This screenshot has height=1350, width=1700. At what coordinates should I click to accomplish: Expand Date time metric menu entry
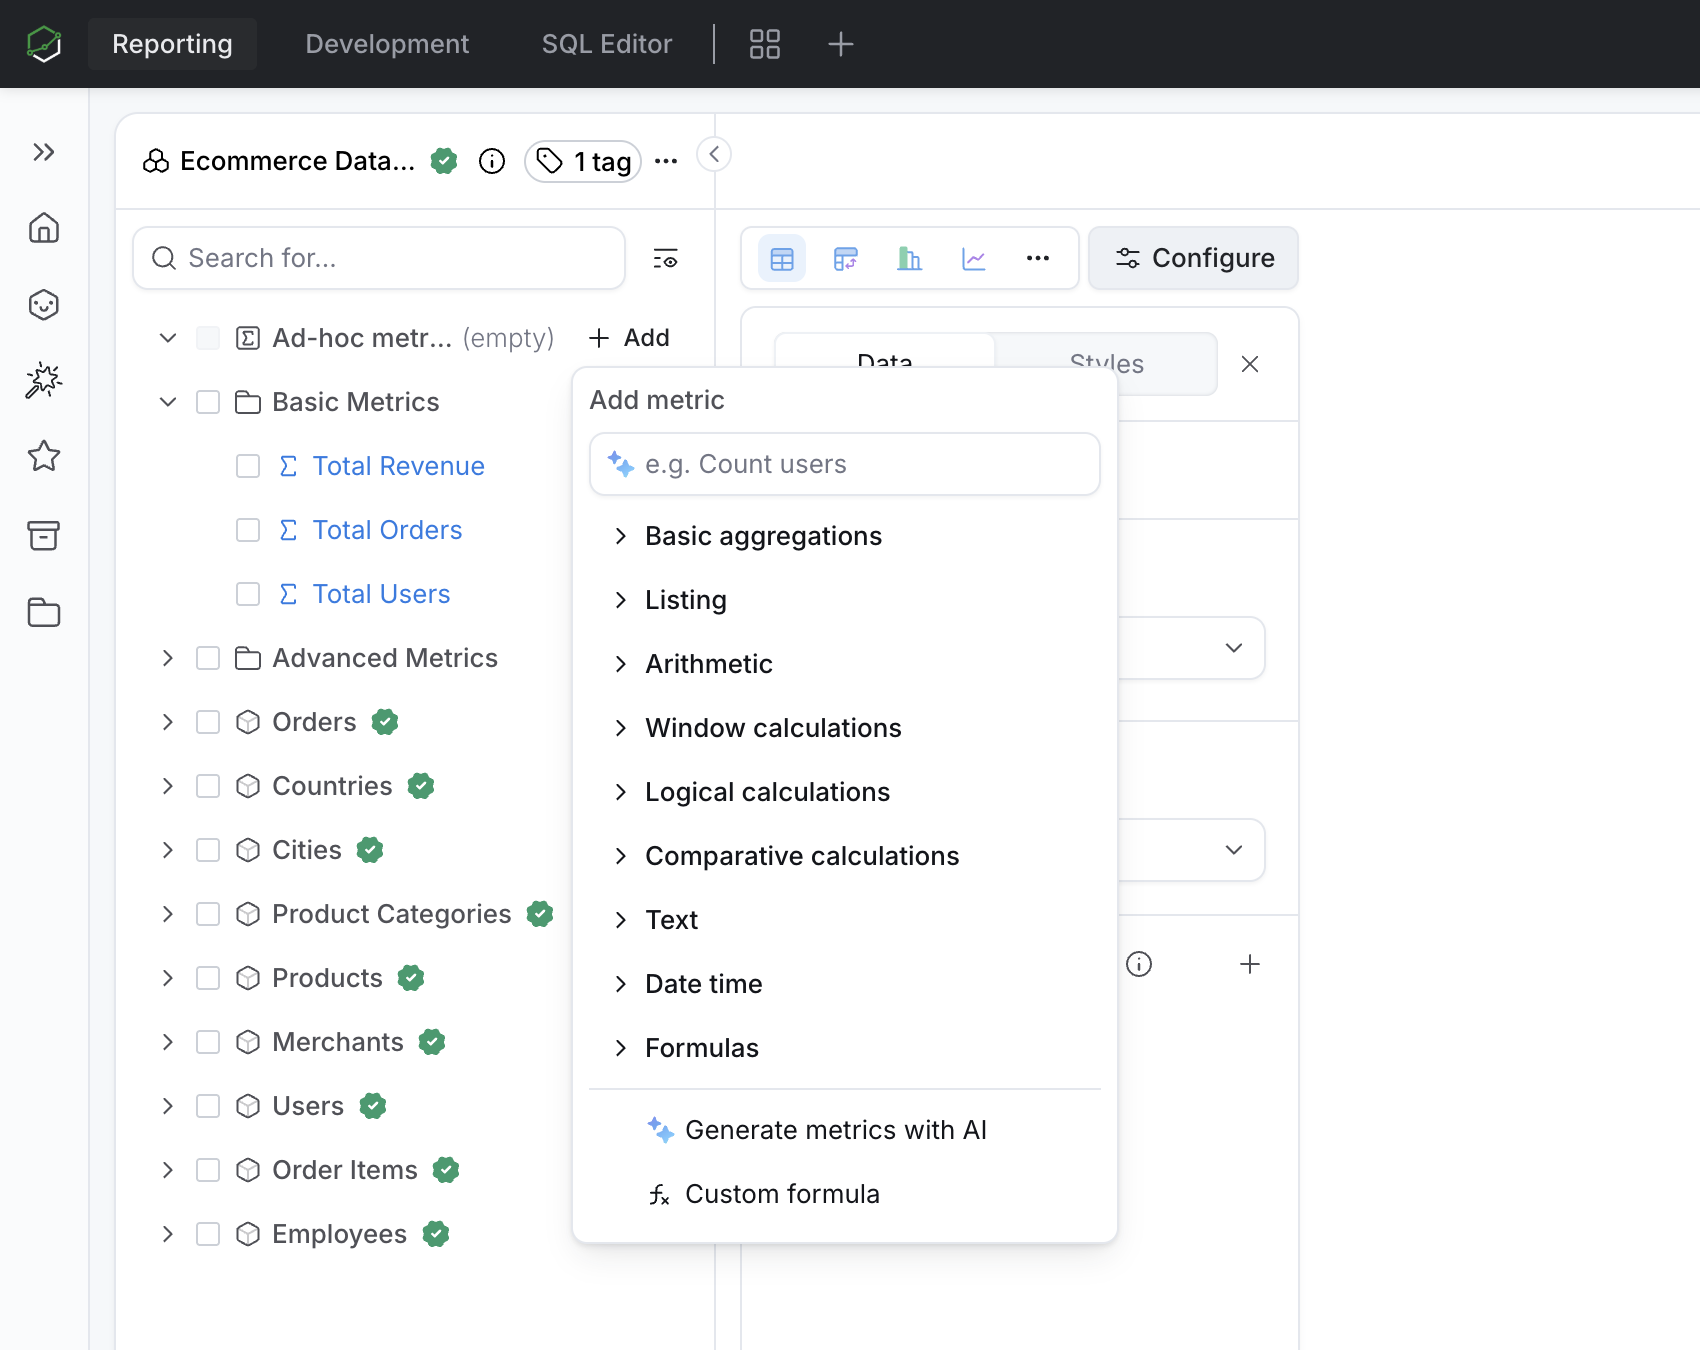(x=845, y=984)
